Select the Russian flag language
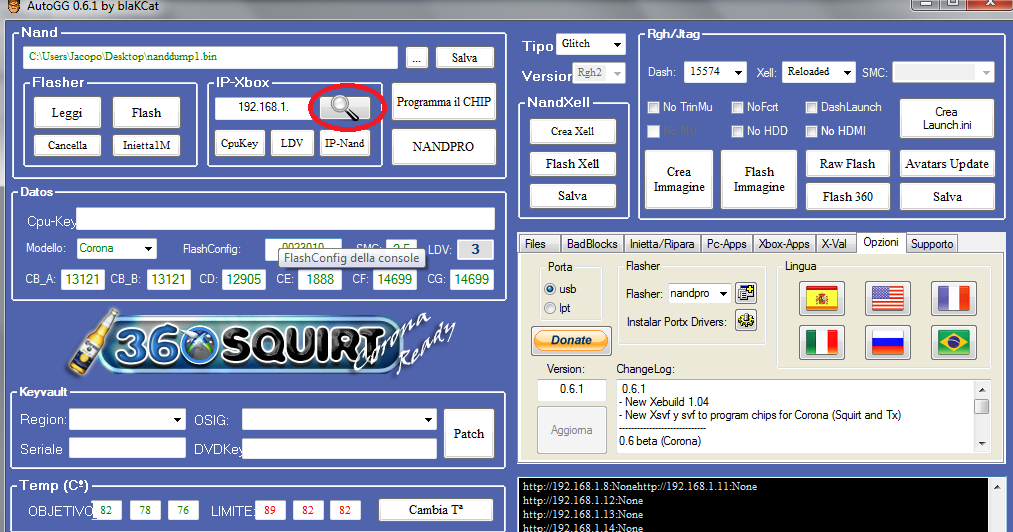The width and height of the screenshot is (1013, 532). coord(888,342)
